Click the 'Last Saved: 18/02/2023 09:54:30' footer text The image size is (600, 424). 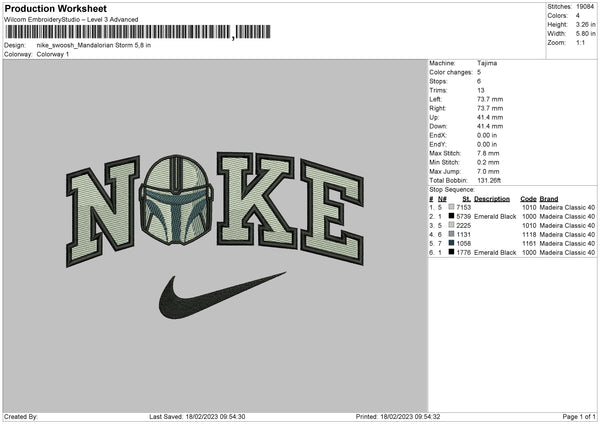pyautogui.click(x=197, y=417)
